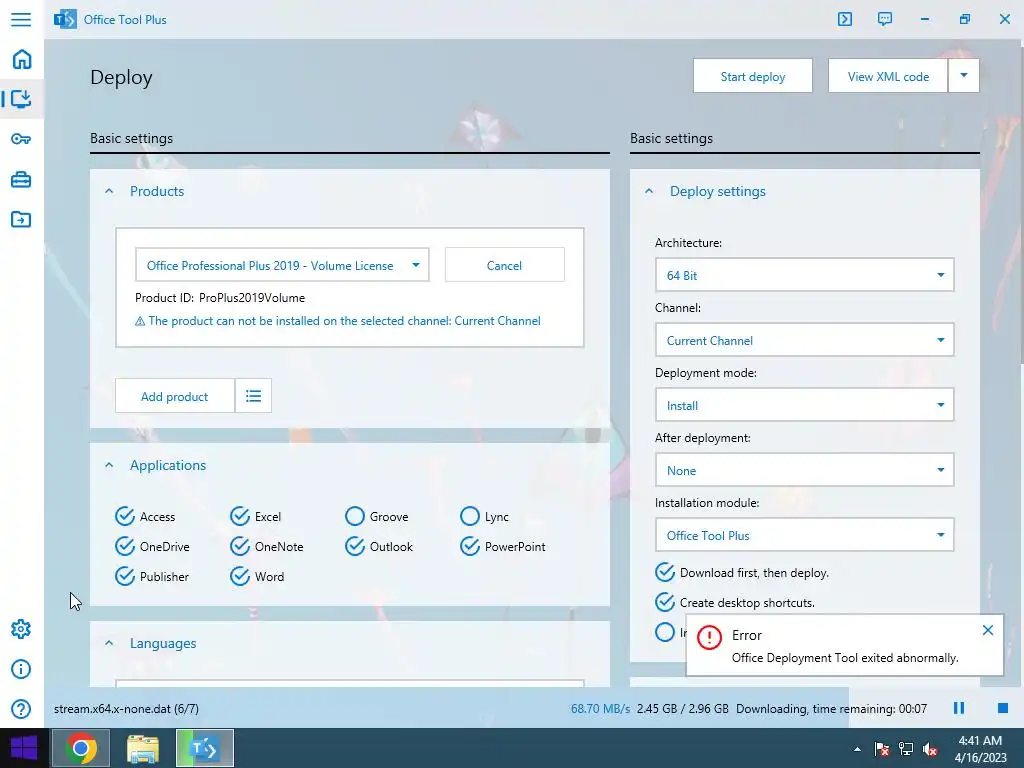Image resolution: width=1024 pixels, height=768 pixels.
Task: Dismiss the Error notification
Action: (x=987, y=630)
